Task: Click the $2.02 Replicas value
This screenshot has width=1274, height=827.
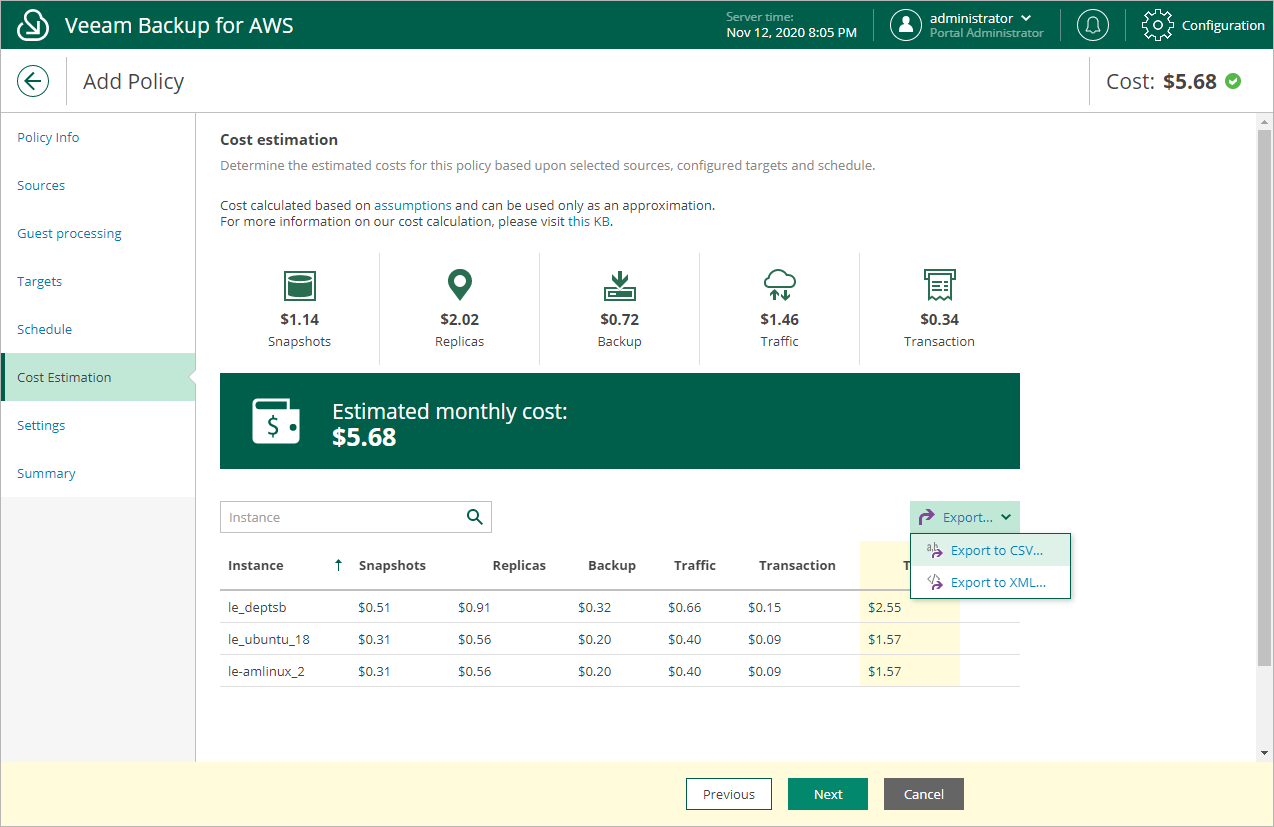Action: [459, 320]
